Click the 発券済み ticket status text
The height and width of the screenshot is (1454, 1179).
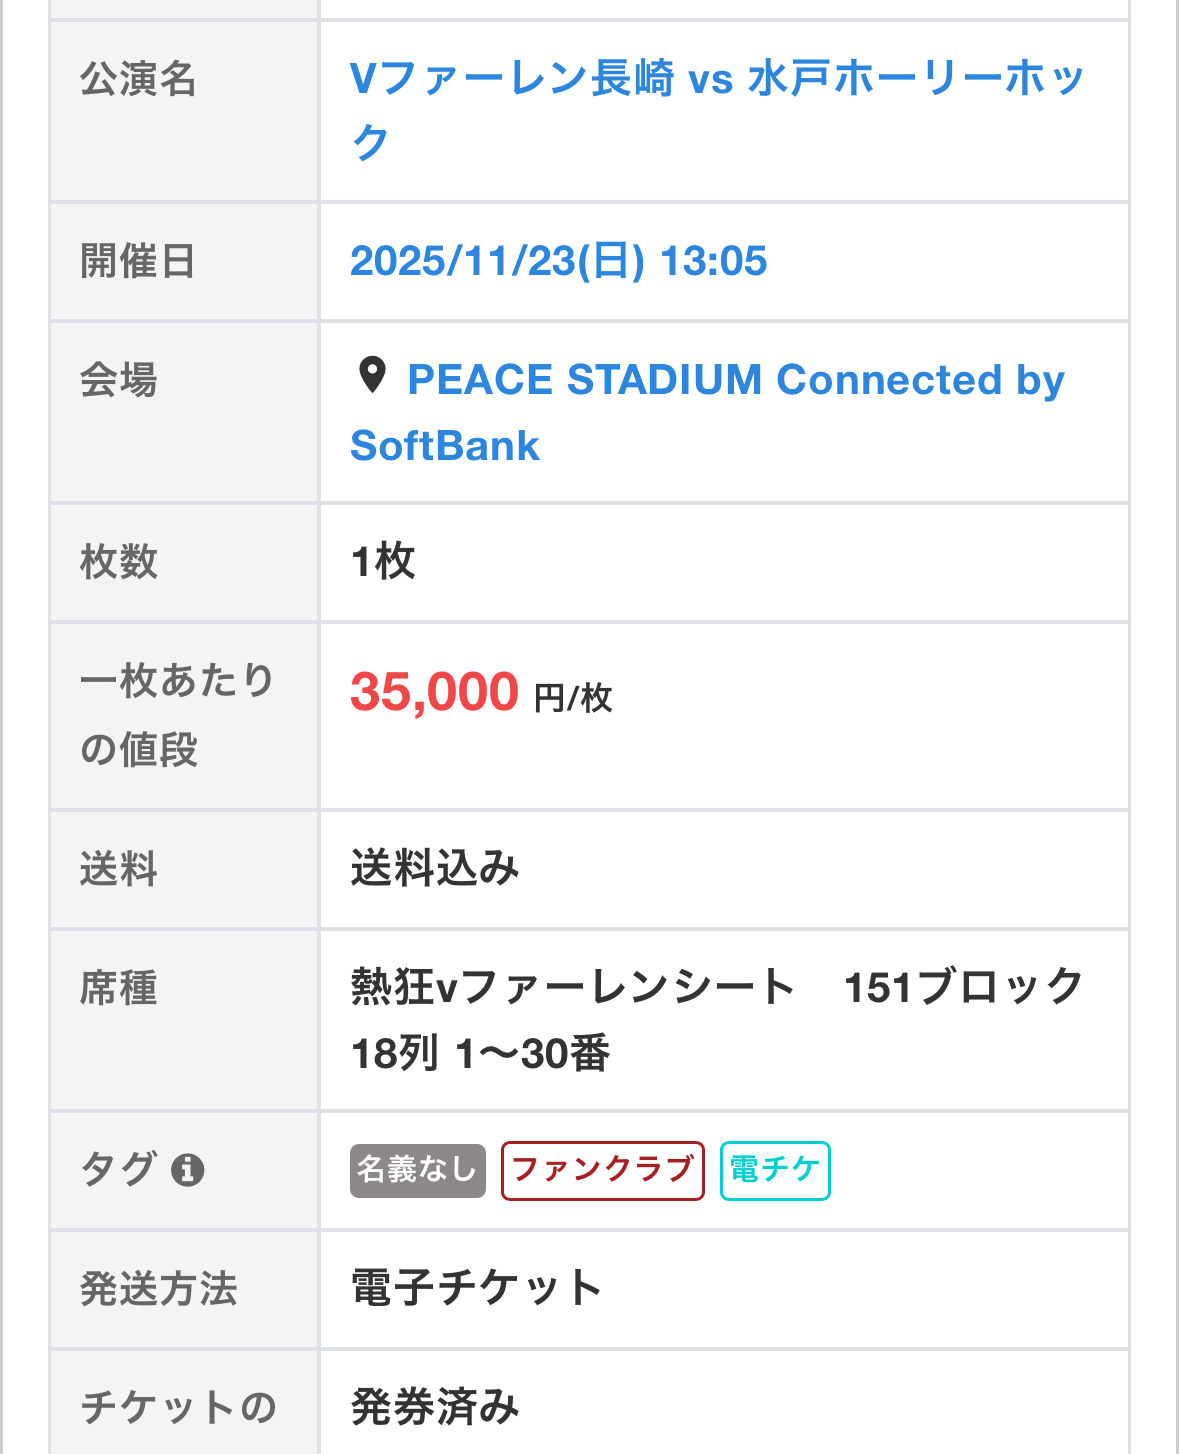coord(435,1407)
